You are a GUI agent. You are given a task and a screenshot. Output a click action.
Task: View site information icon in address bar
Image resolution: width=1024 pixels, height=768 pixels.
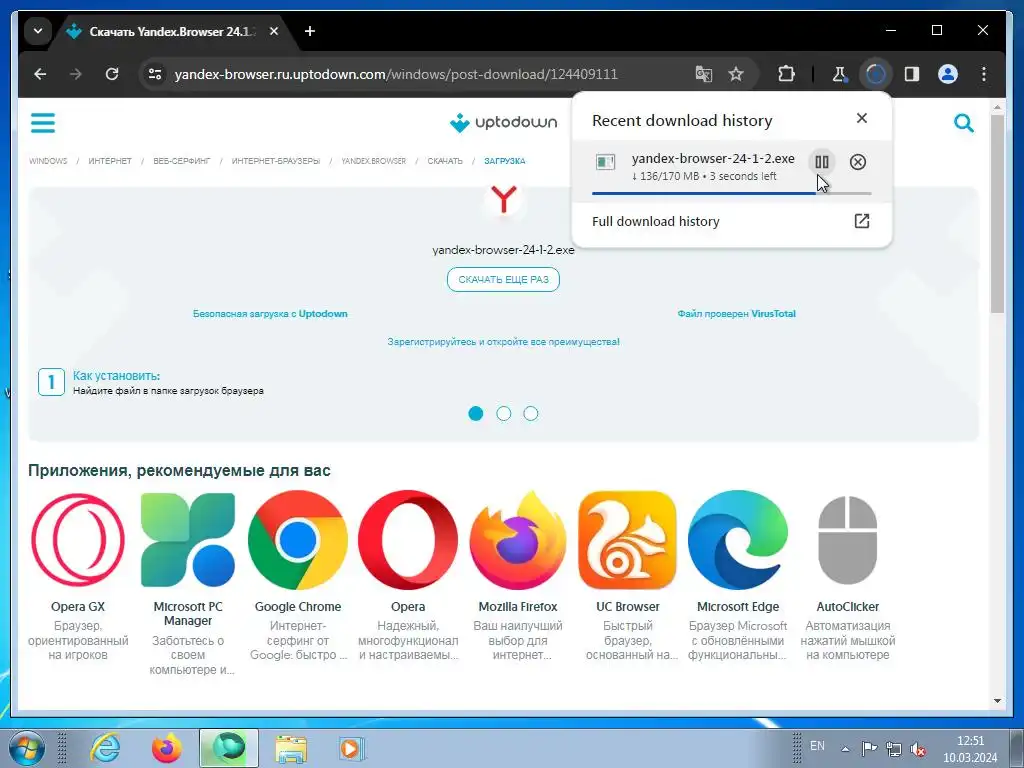155,74
